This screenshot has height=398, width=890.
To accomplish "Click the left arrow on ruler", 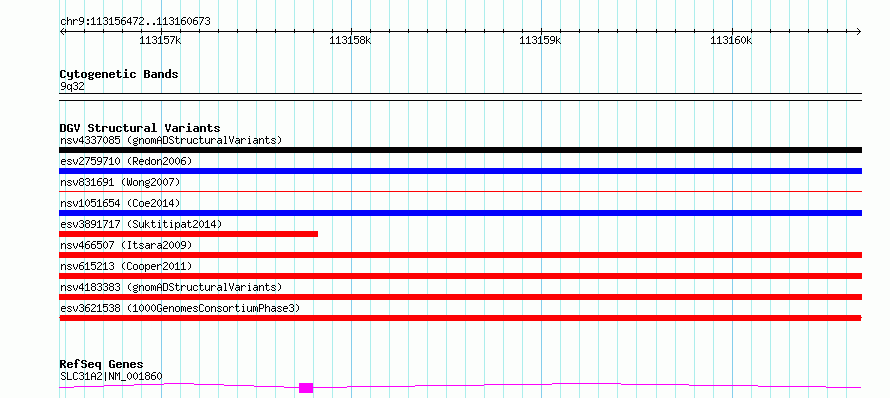I will 63,31.
